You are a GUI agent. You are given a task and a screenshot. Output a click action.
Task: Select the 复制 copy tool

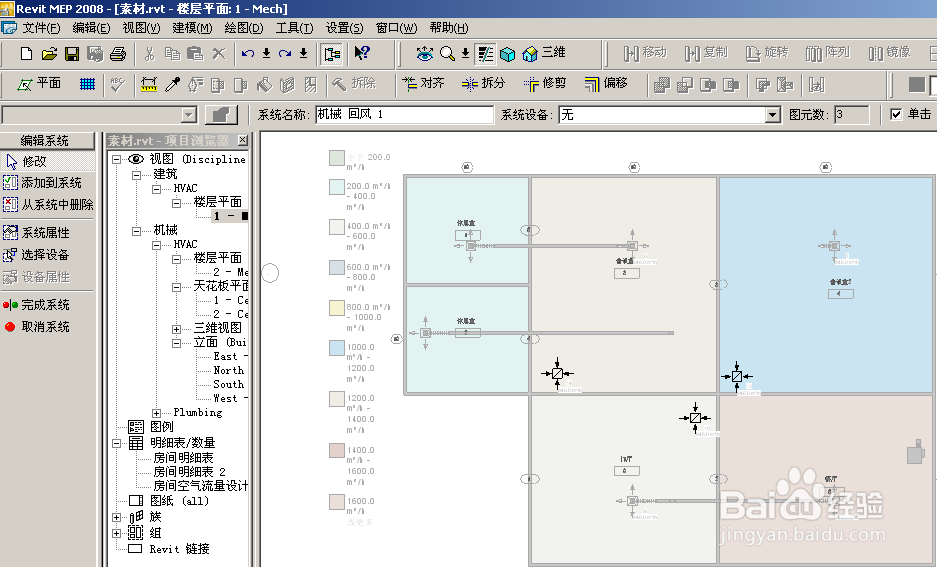tap(706, 53)
